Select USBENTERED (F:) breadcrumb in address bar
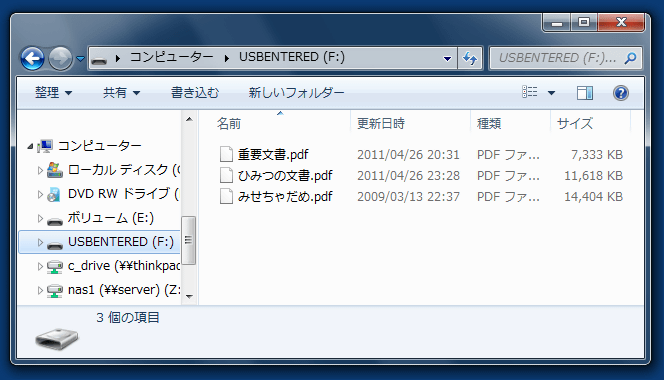664x380 pixels. click(x=292, y=57)
